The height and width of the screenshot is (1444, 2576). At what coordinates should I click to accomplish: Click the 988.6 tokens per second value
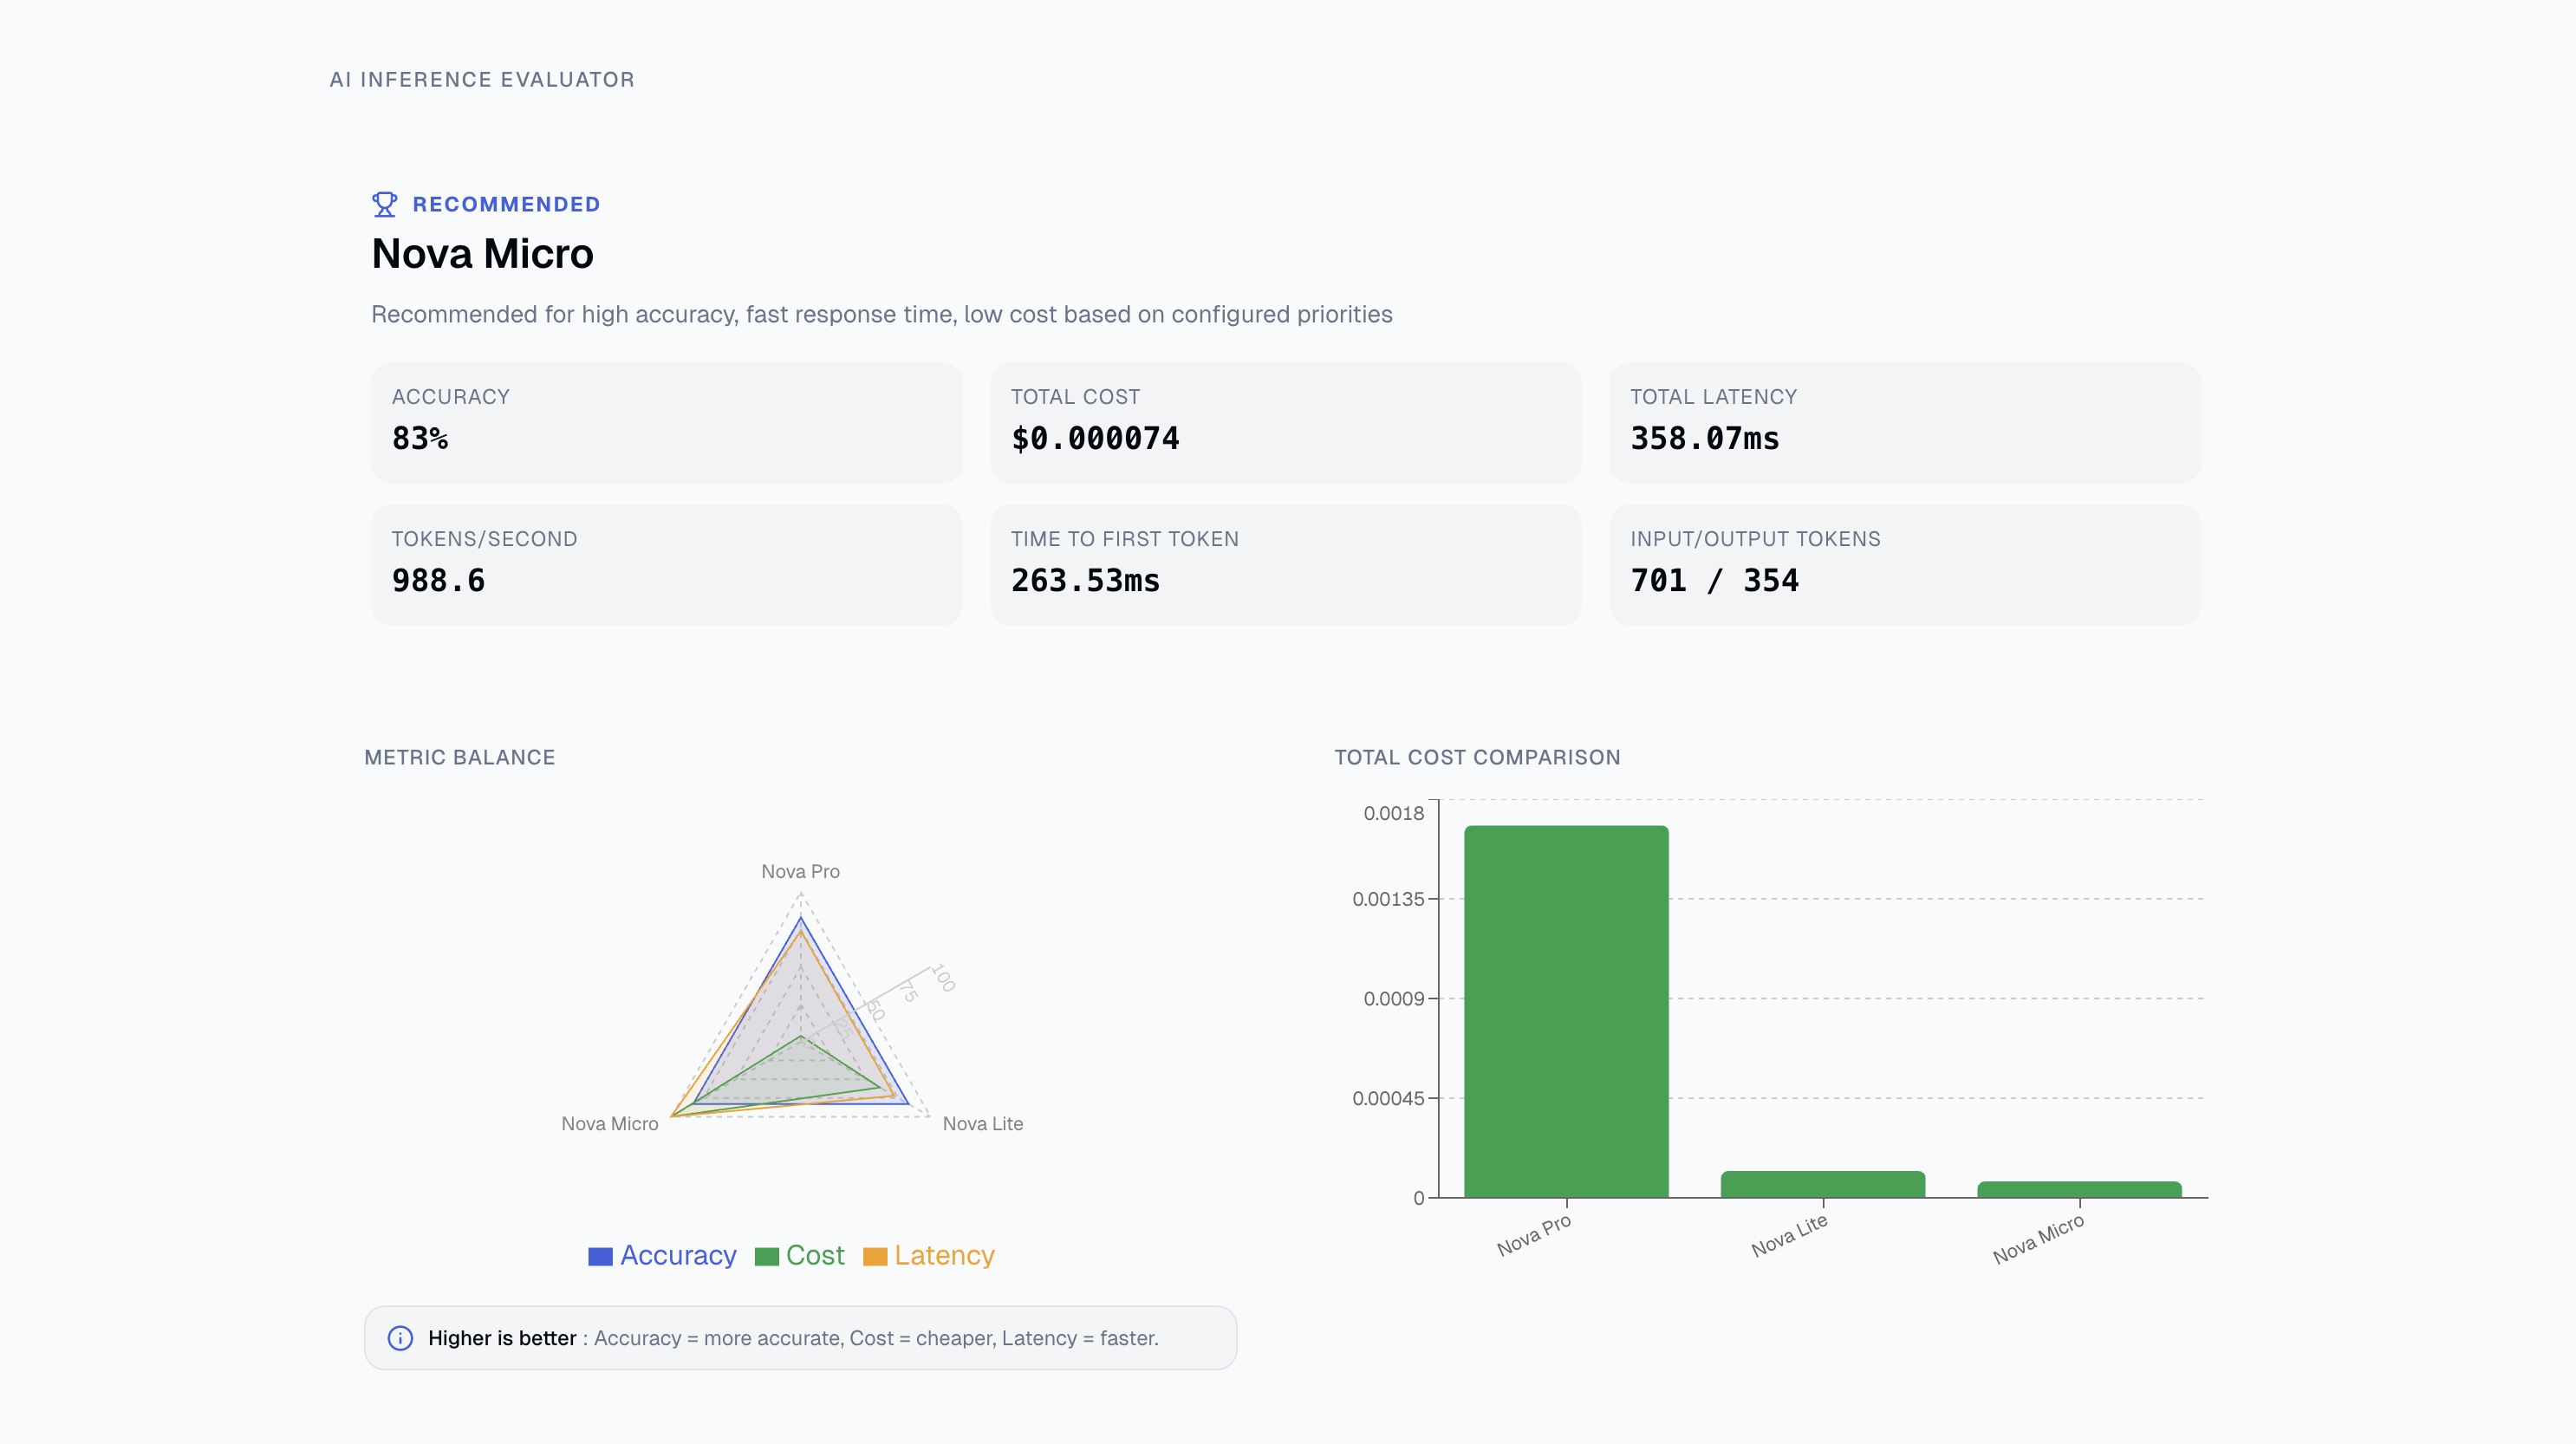pyautogui.click(x=438, y=580)
